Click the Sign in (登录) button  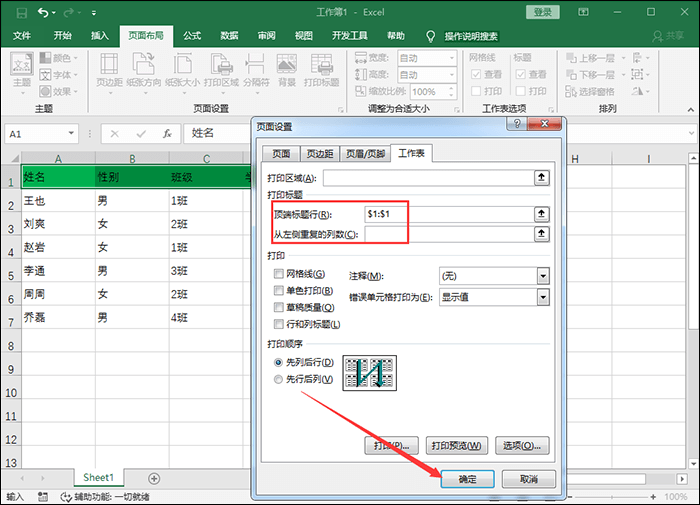click(x=543, y=12)
